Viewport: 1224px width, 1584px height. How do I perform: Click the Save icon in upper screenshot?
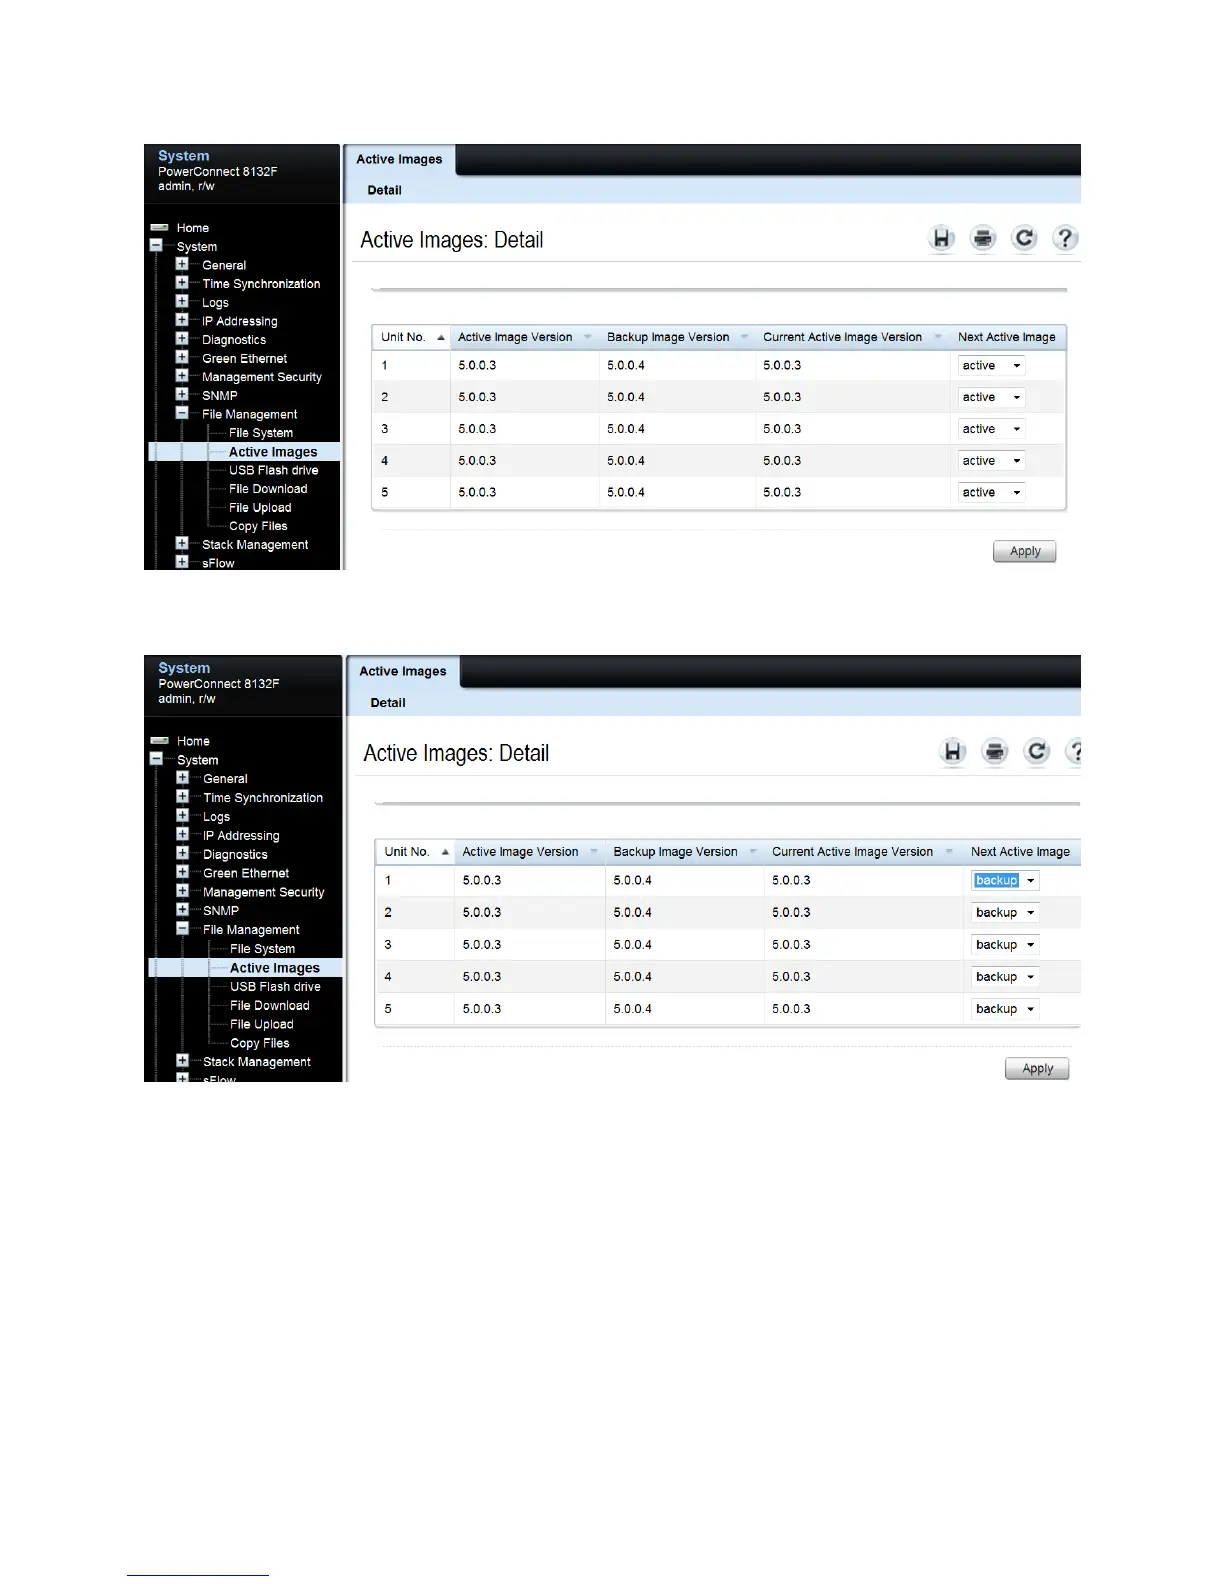tap(941, 238)
